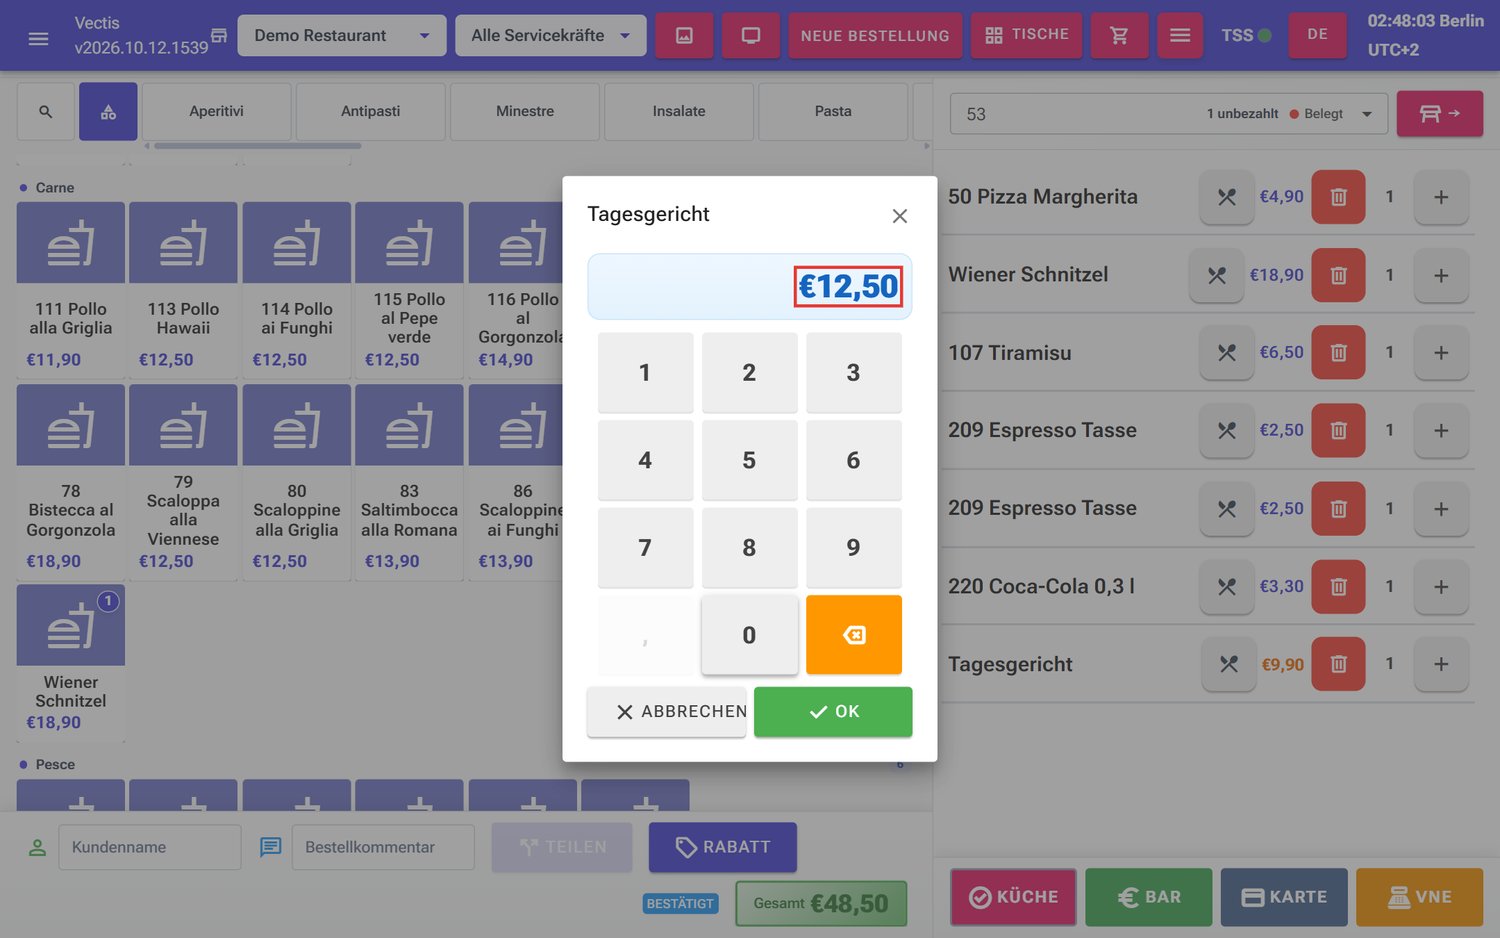
Task: Click the category tabs horizontal scrollbar
Action: (257, 146)
